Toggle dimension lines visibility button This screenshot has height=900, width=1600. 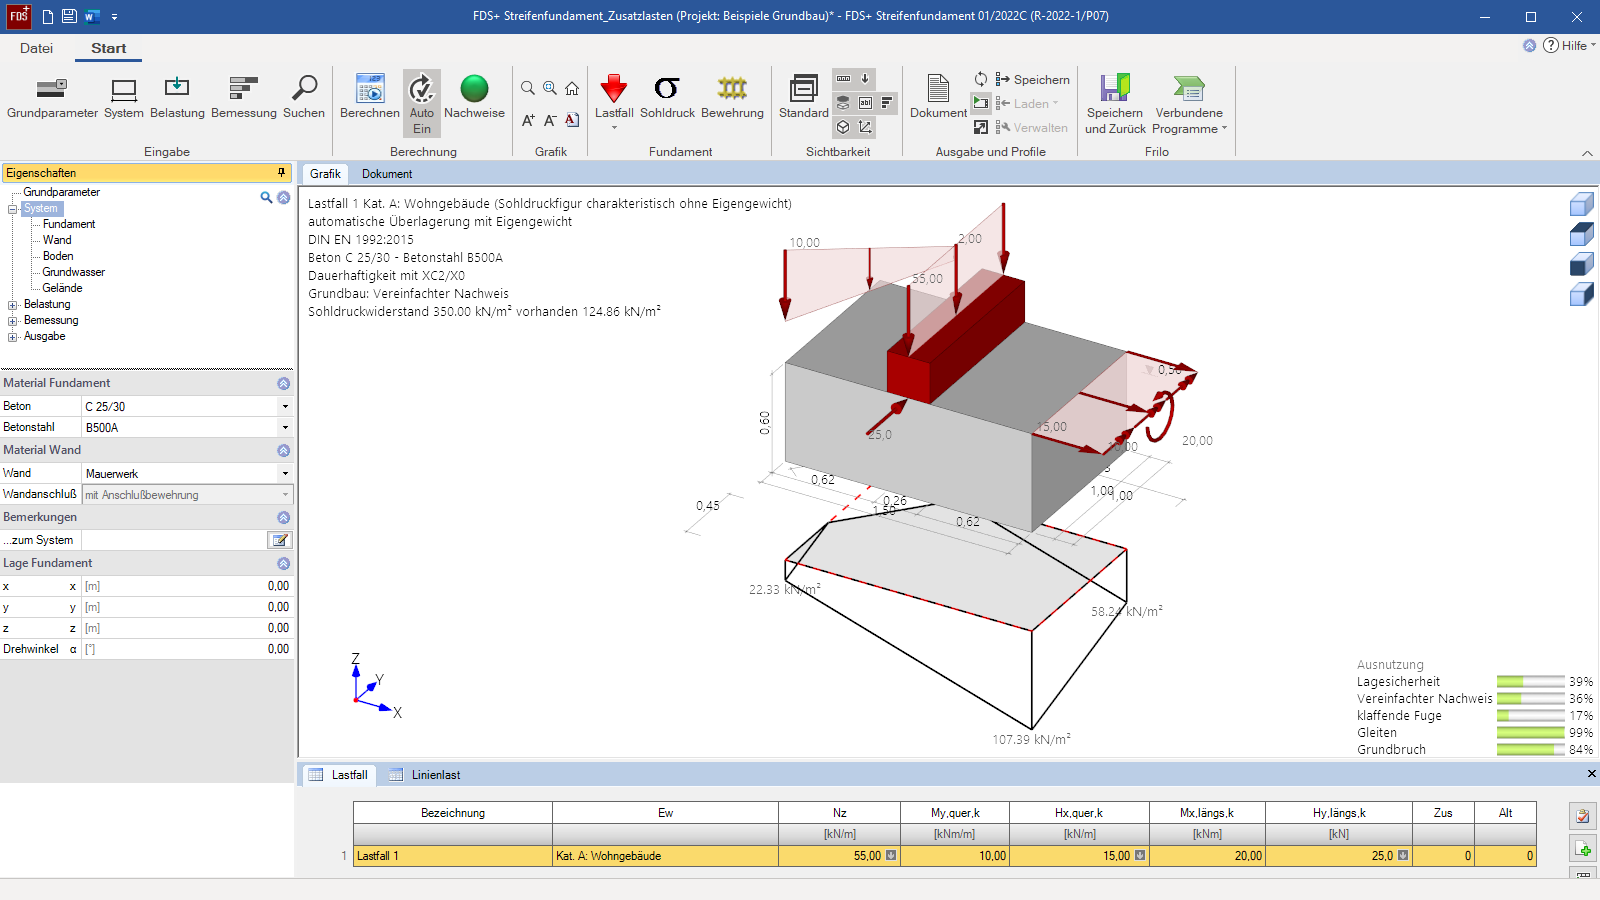[843, 79]
